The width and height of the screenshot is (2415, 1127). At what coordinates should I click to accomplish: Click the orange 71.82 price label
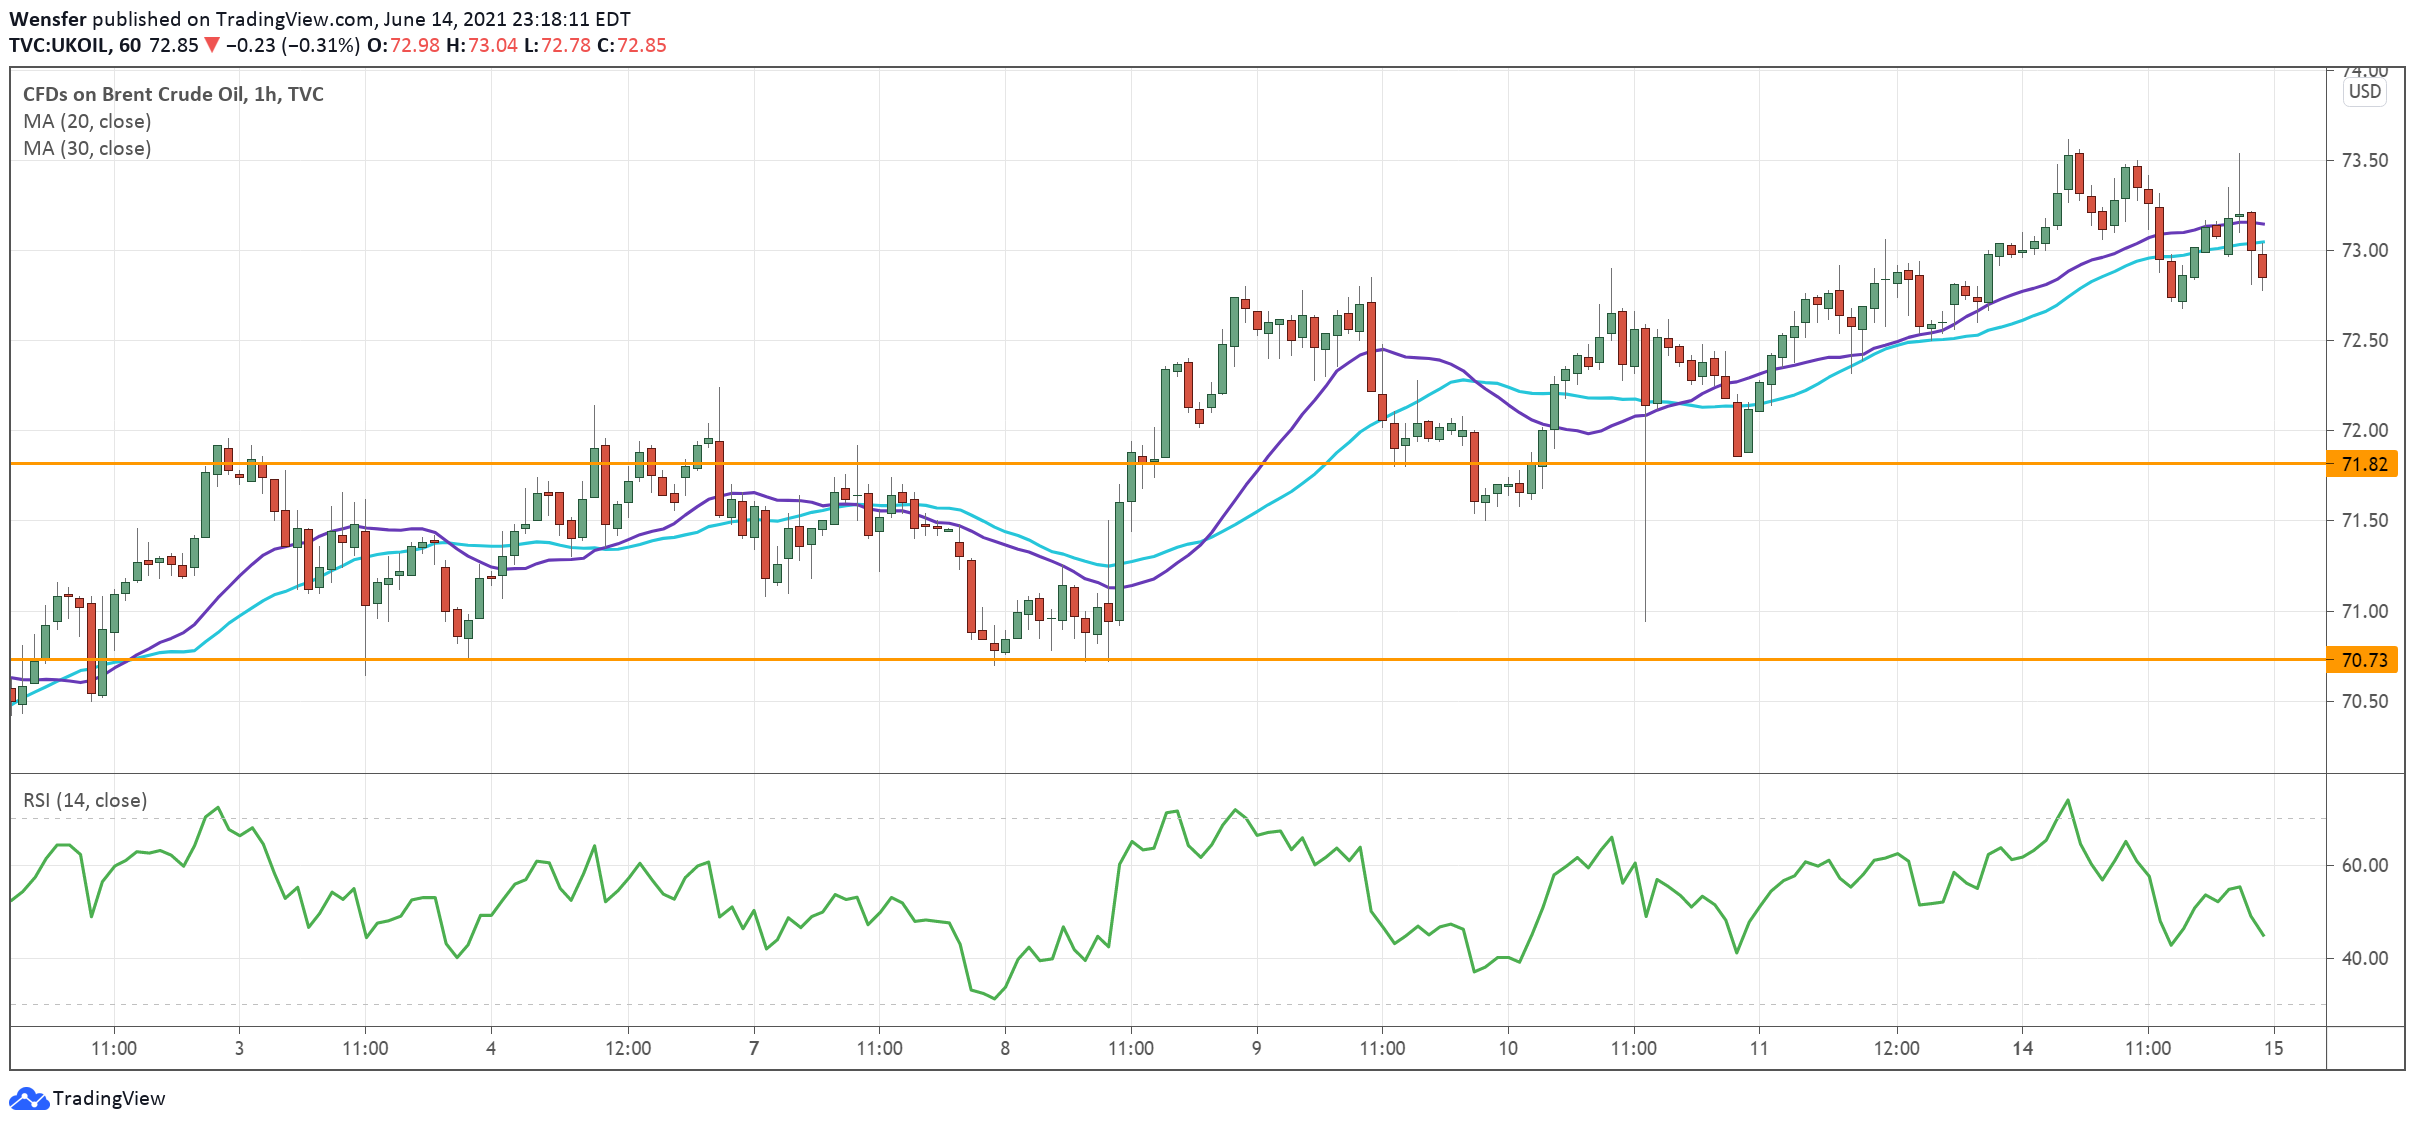2363,464
